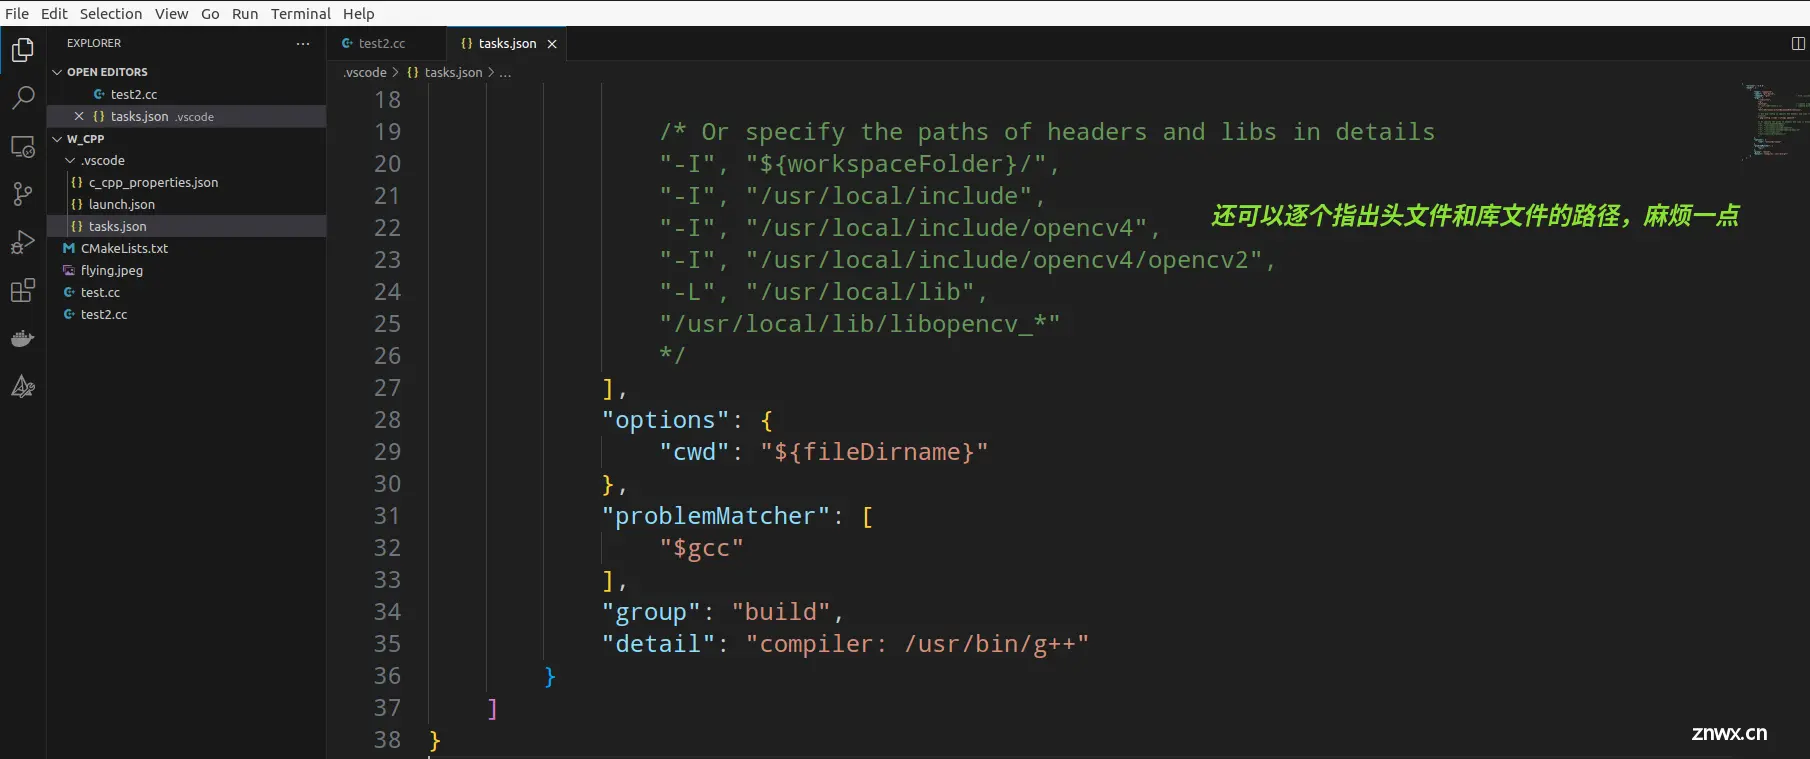
Task: Open the Run menu
Action: point(245,14)
